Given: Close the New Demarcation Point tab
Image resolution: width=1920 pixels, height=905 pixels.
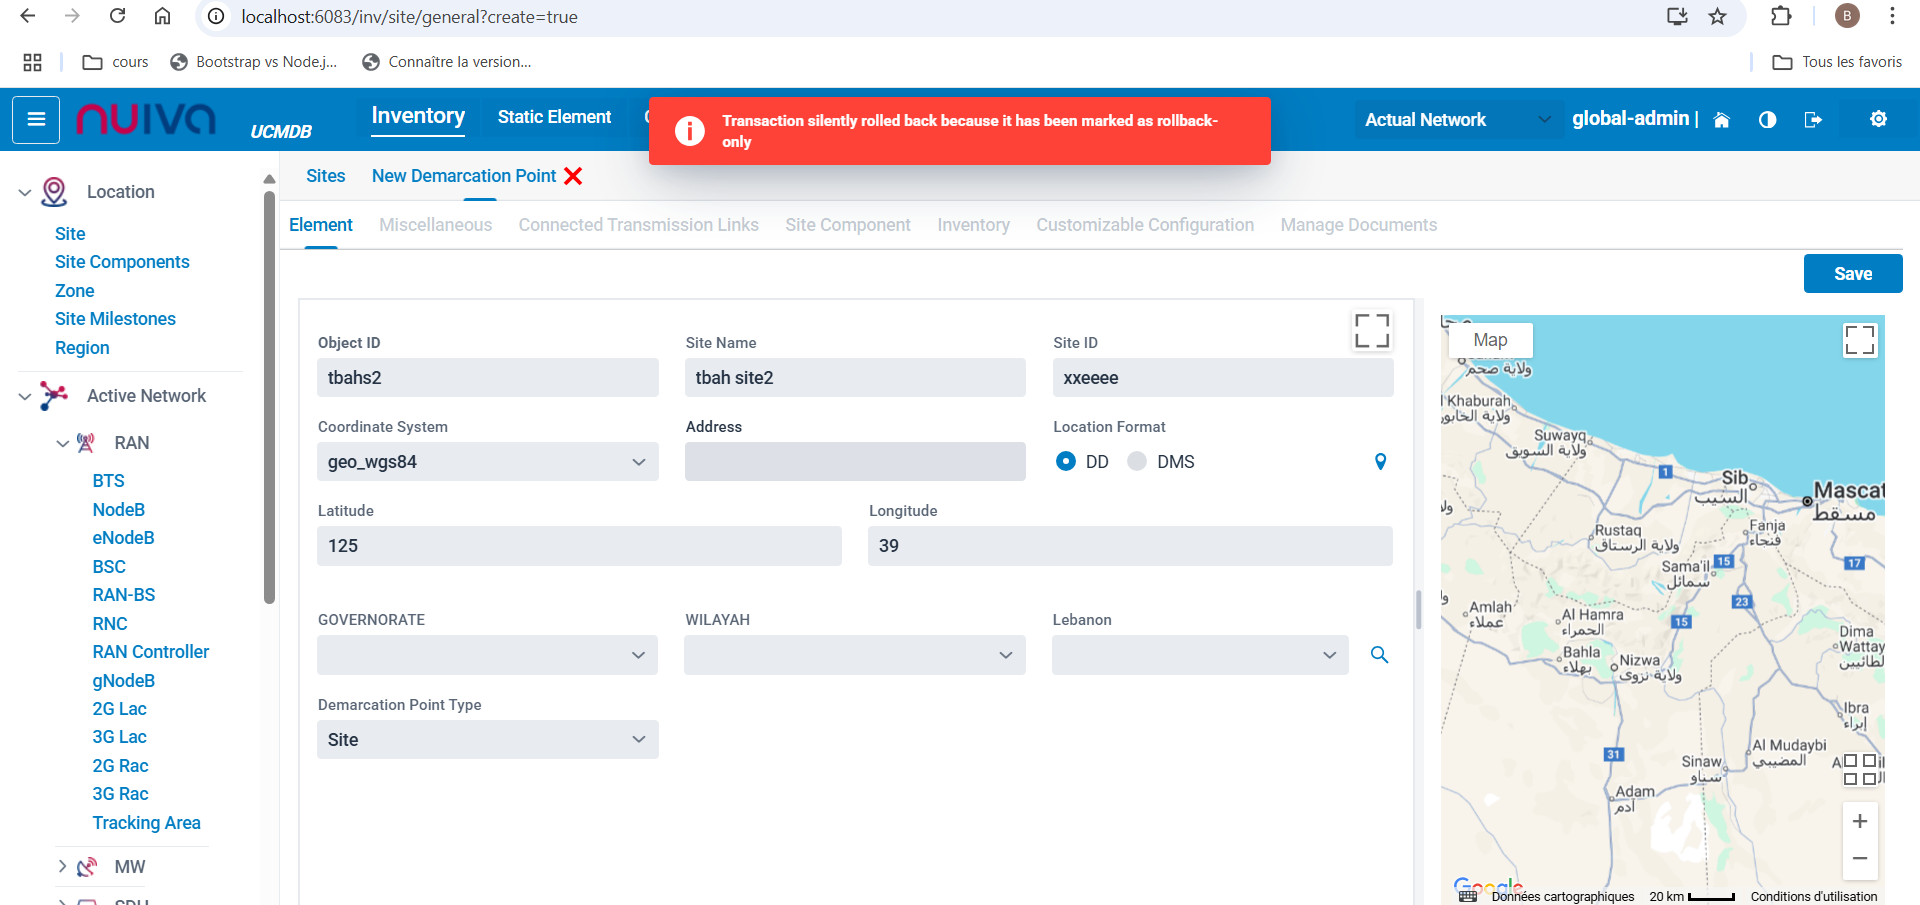Looking at the screenshot, I should 573,176.
